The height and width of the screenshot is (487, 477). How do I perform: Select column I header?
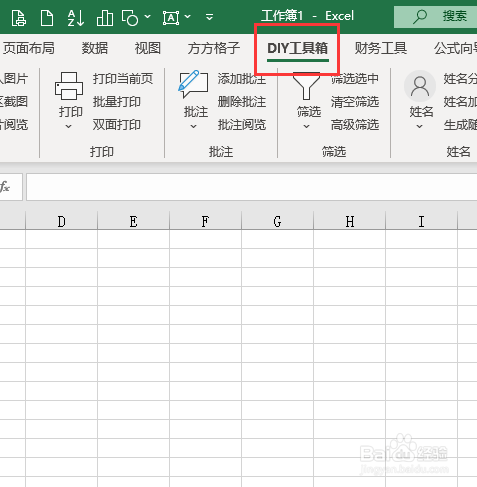click(x=421, y=221)
